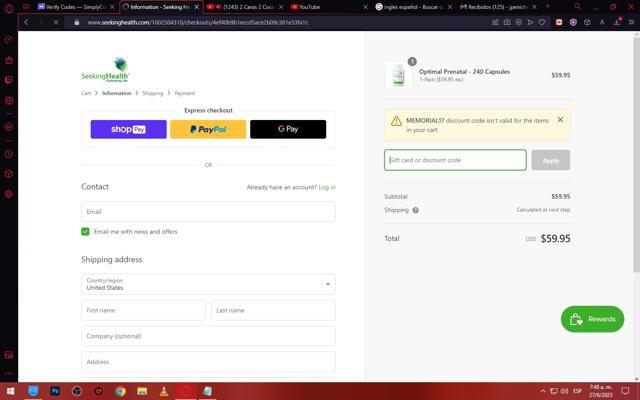Open the extensions cube icon in toolbar
Screen dimensions: 640x400
click(x=587, y=22)
